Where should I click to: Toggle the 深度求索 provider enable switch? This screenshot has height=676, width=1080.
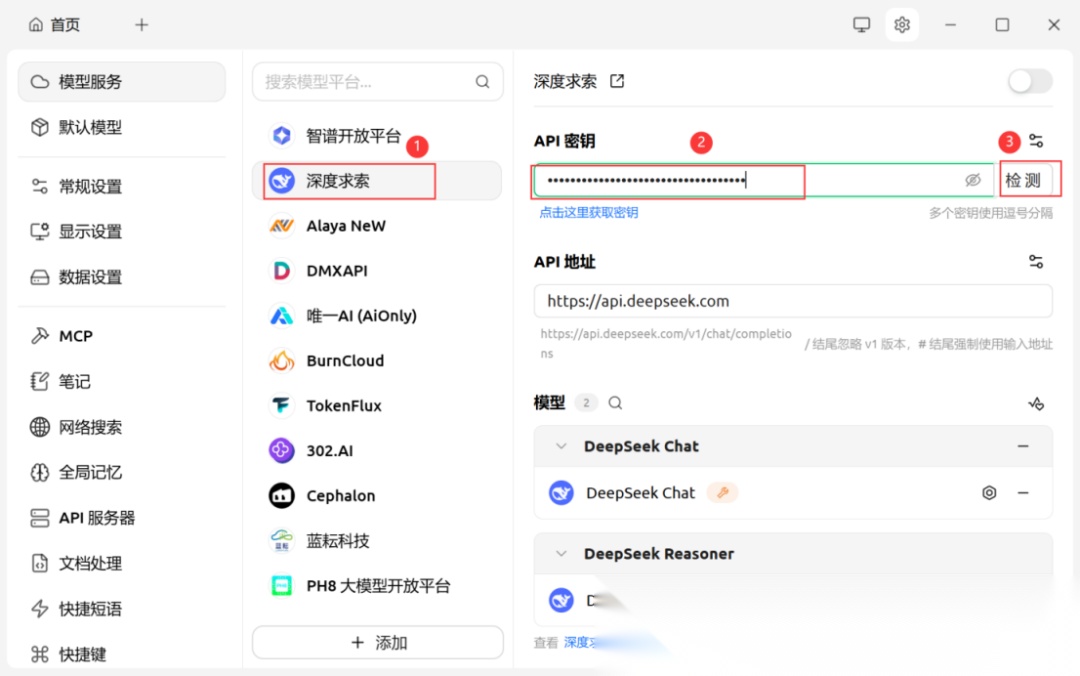tap(1030, 81)
